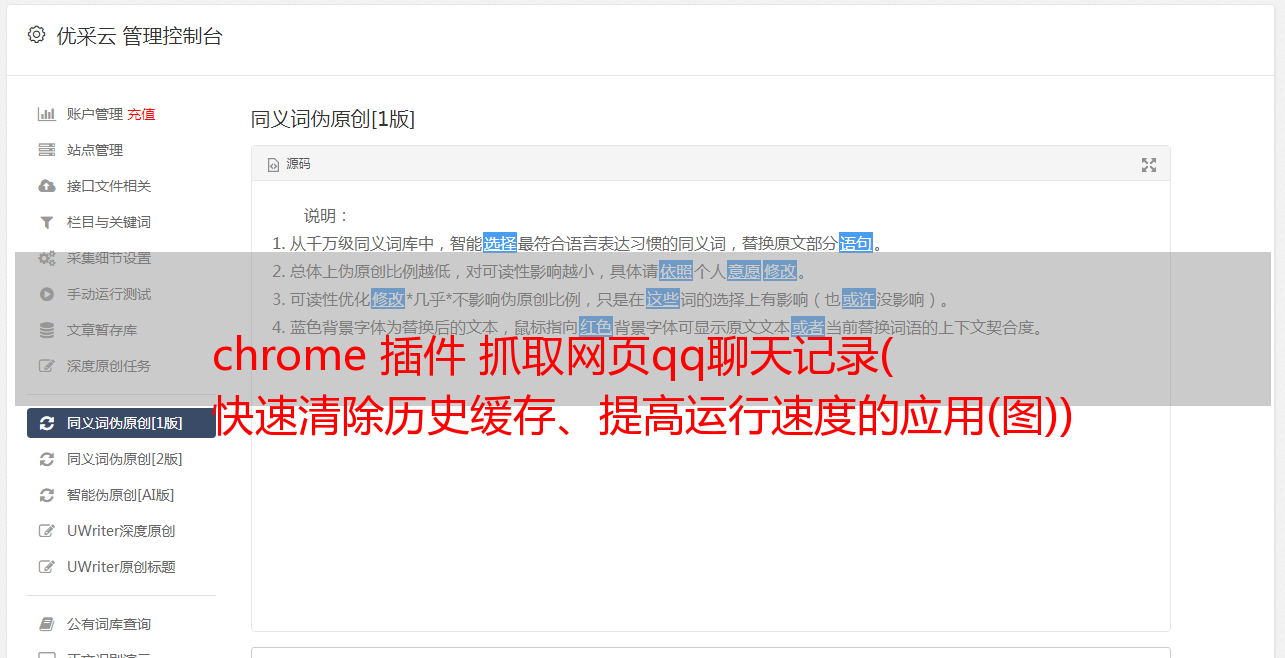Click the 栏目与关键词 filter icon
Viewport: 1285px width, 658px height.
click(x=46, y=222)
